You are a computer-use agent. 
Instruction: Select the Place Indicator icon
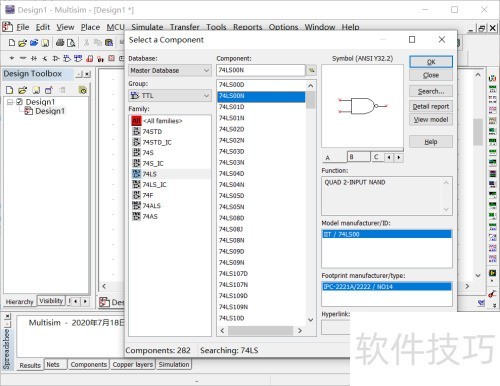(111, 59)
